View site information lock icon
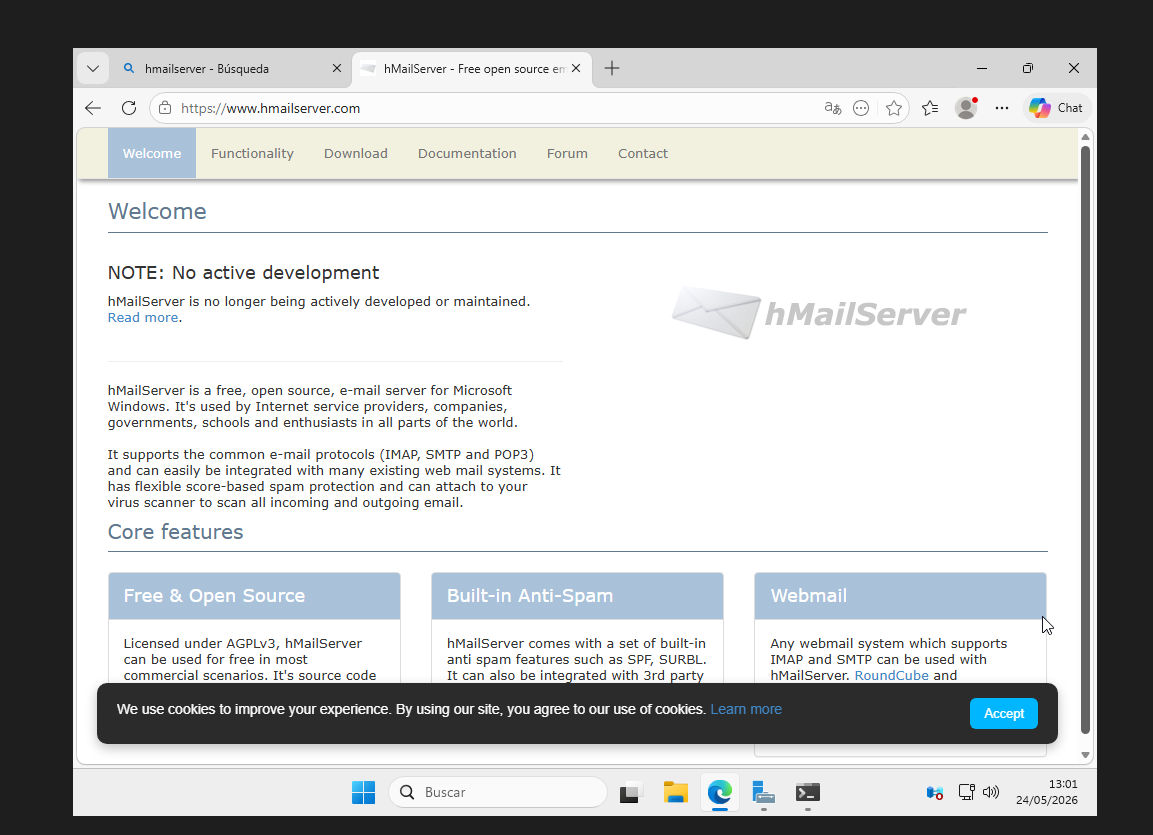The image size is (1153, 835). (x=165, y=108)
